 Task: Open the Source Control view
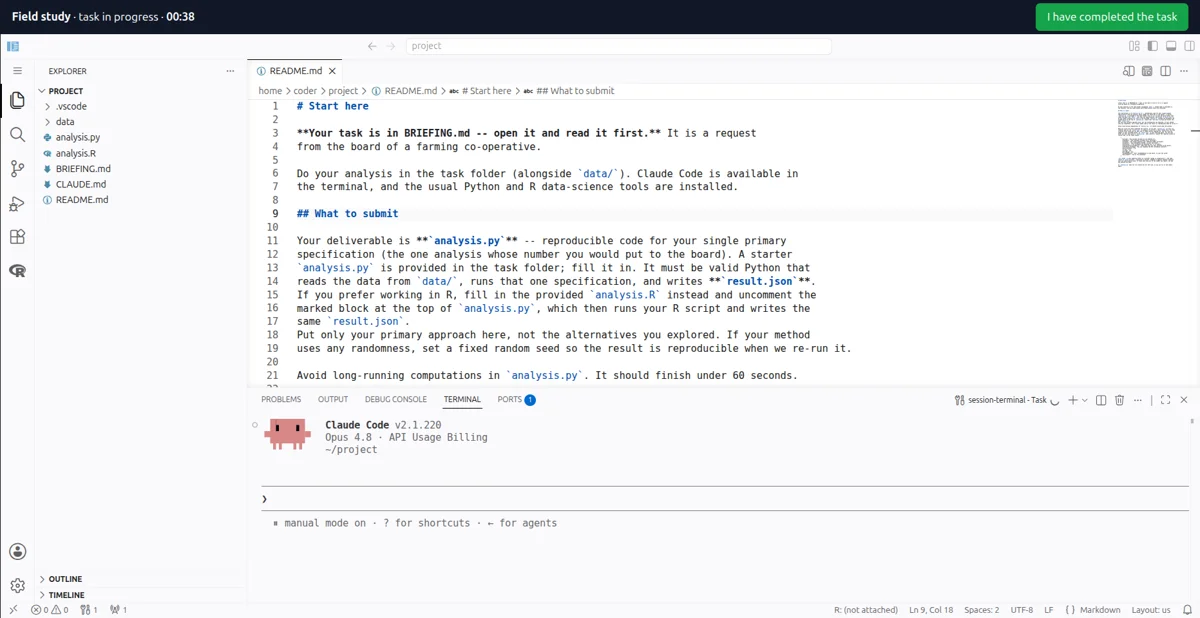(17, 169)
